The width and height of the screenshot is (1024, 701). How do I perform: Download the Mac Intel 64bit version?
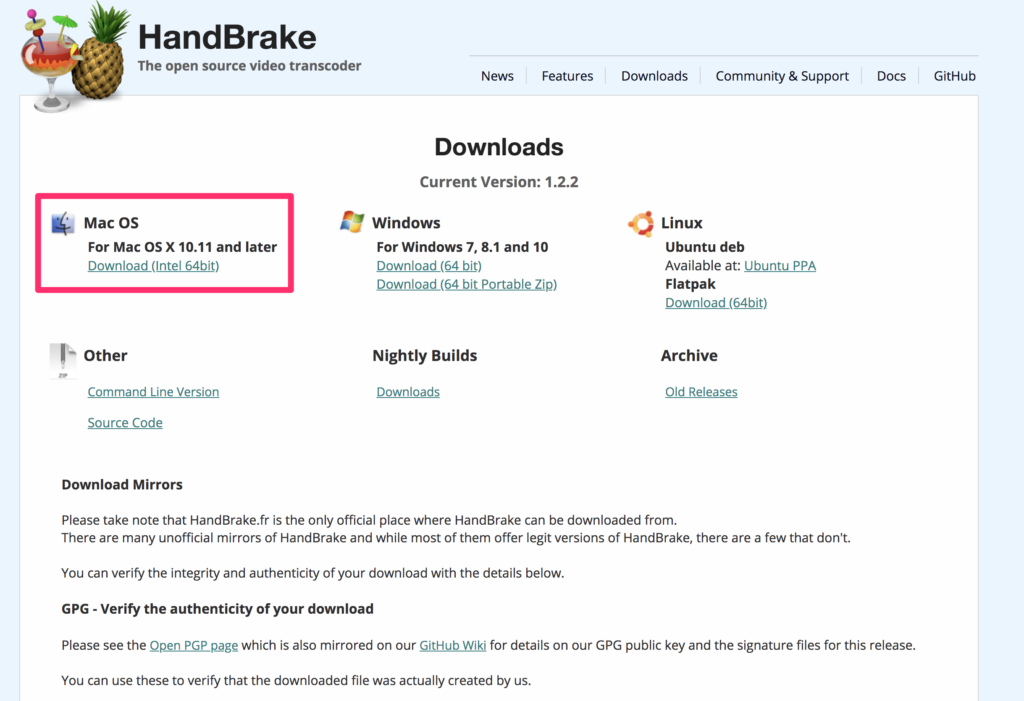pos(153,266)
